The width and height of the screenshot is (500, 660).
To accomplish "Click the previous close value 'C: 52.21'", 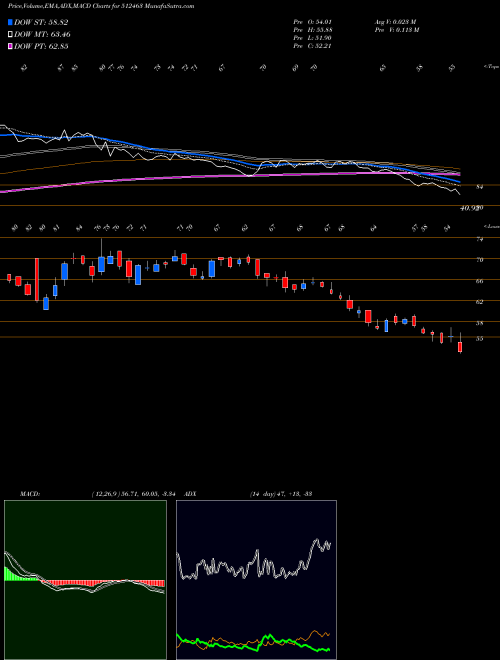I will (322, 46).
